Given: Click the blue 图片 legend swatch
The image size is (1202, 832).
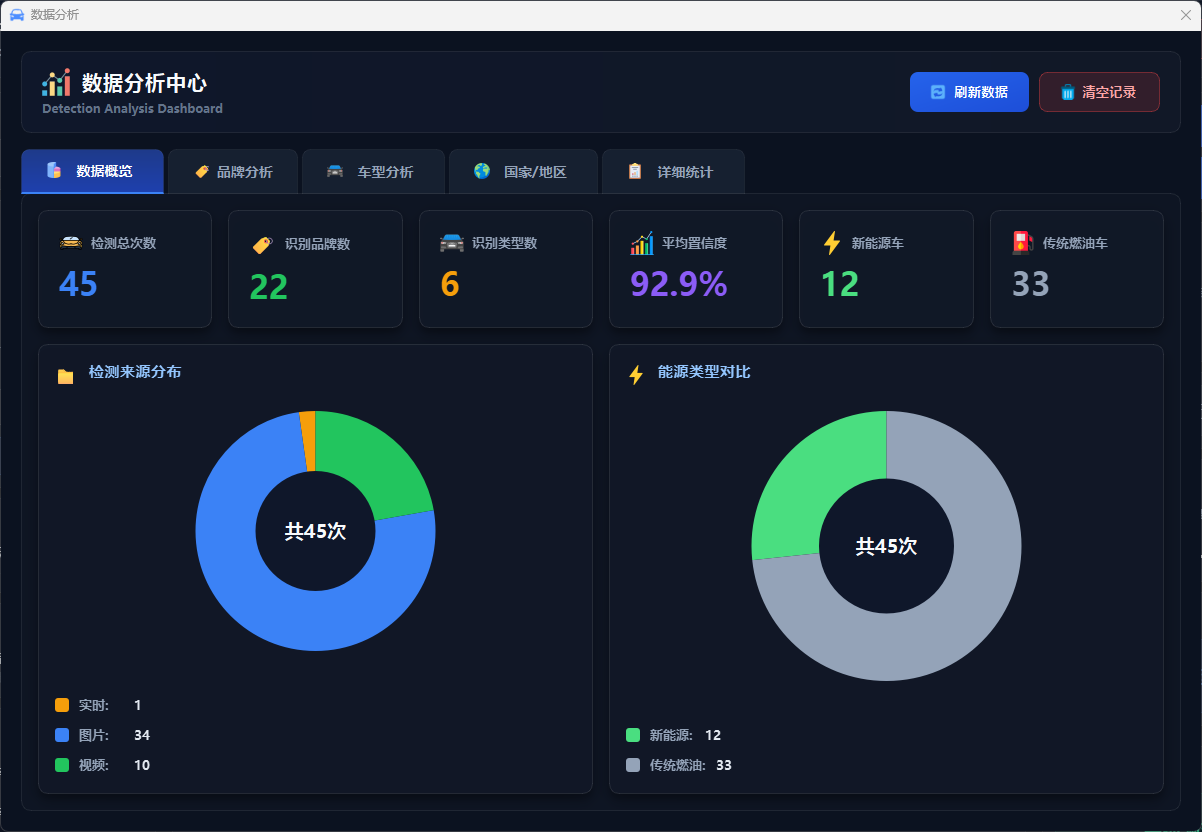Looking at the screenshot, I should (62, 735).
